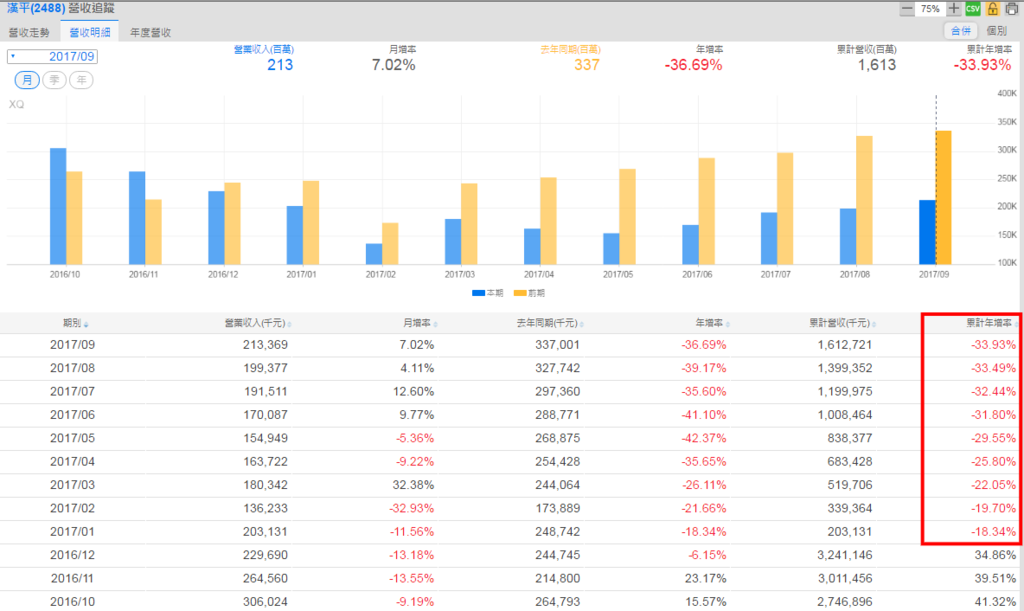
Task: Export data using the CSV icon
Action: (x=973, y=9)
